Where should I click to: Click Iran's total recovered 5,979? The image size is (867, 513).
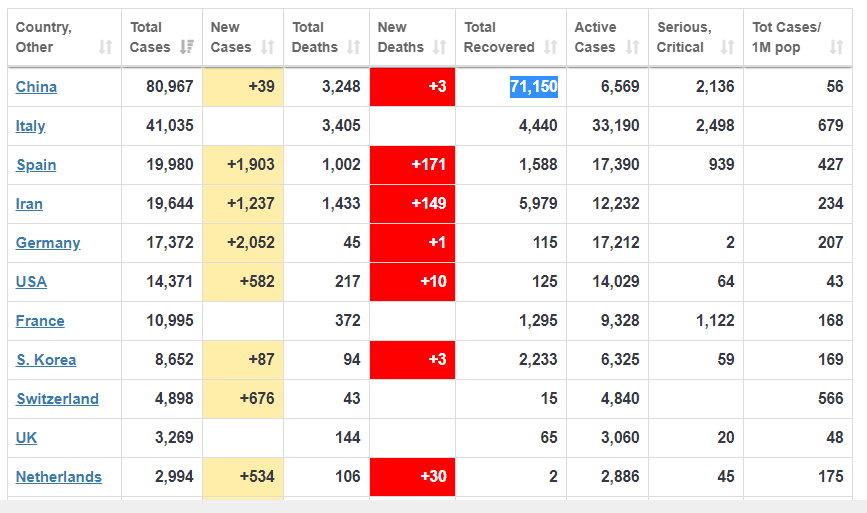(538, 203)
